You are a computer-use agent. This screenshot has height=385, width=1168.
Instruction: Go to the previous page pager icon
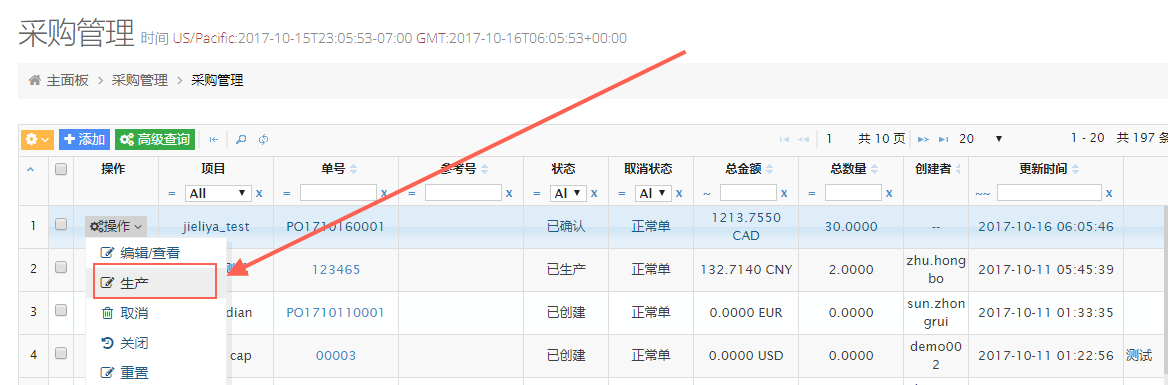coord(803,139)
